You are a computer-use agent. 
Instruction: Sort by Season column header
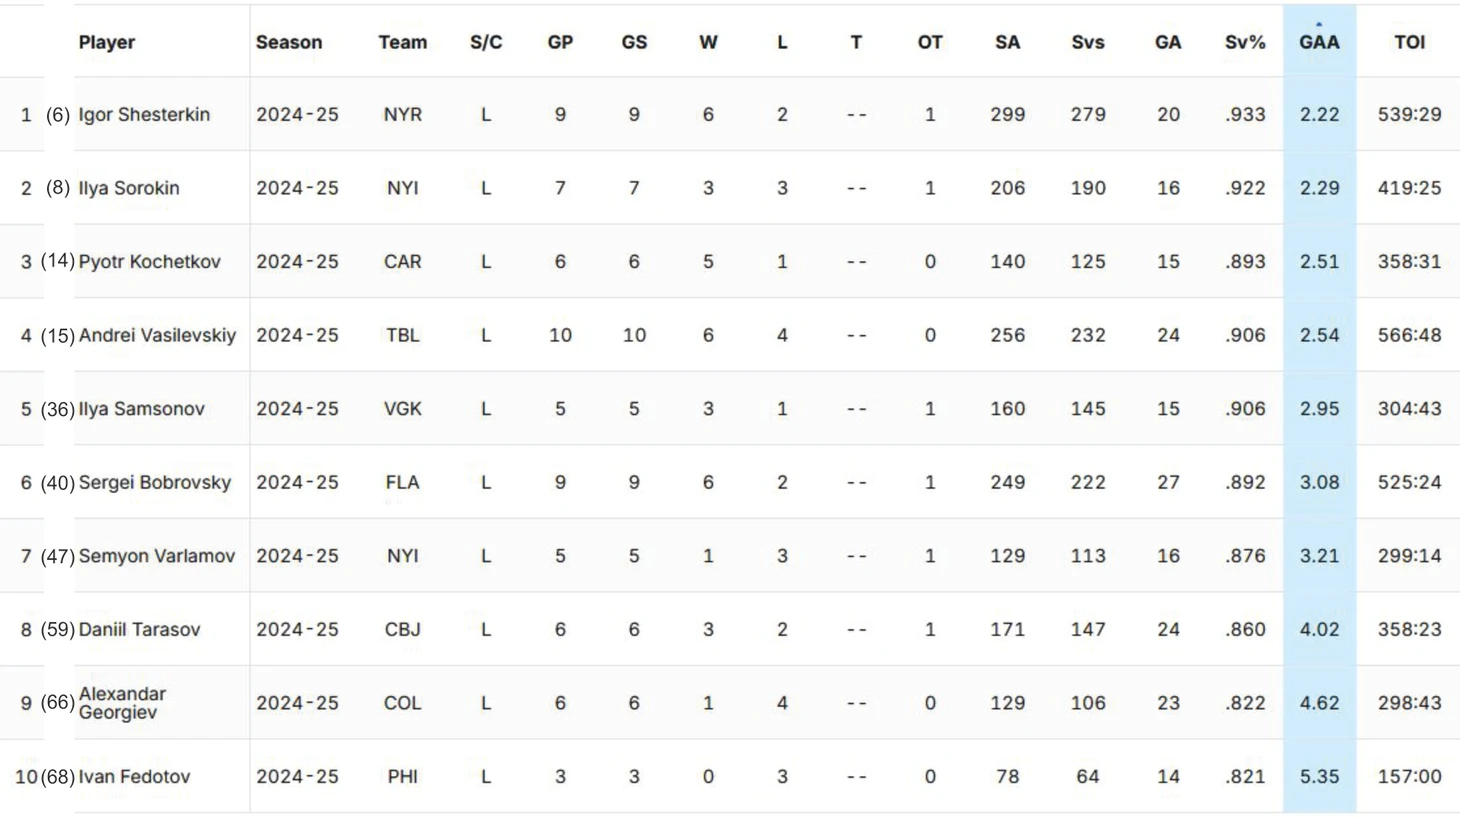click(x=289, y=42)
